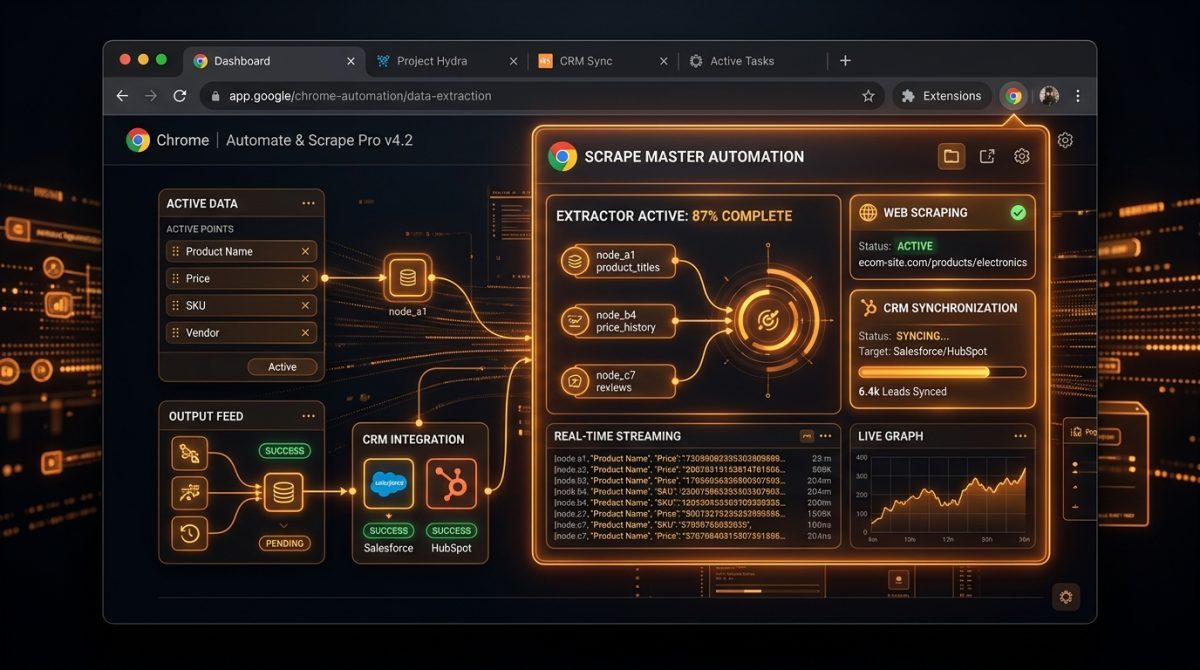The image size is (1200, 670).
Task: Open the user profile avatar
Action: [x=1049, y=96]
